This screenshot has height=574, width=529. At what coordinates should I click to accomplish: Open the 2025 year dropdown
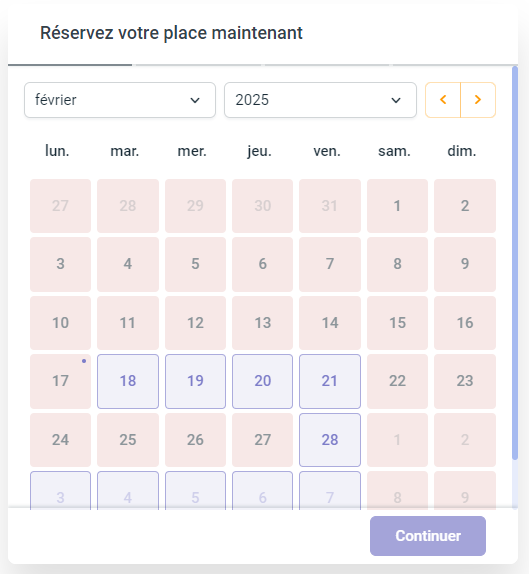[x=320, y=100]
